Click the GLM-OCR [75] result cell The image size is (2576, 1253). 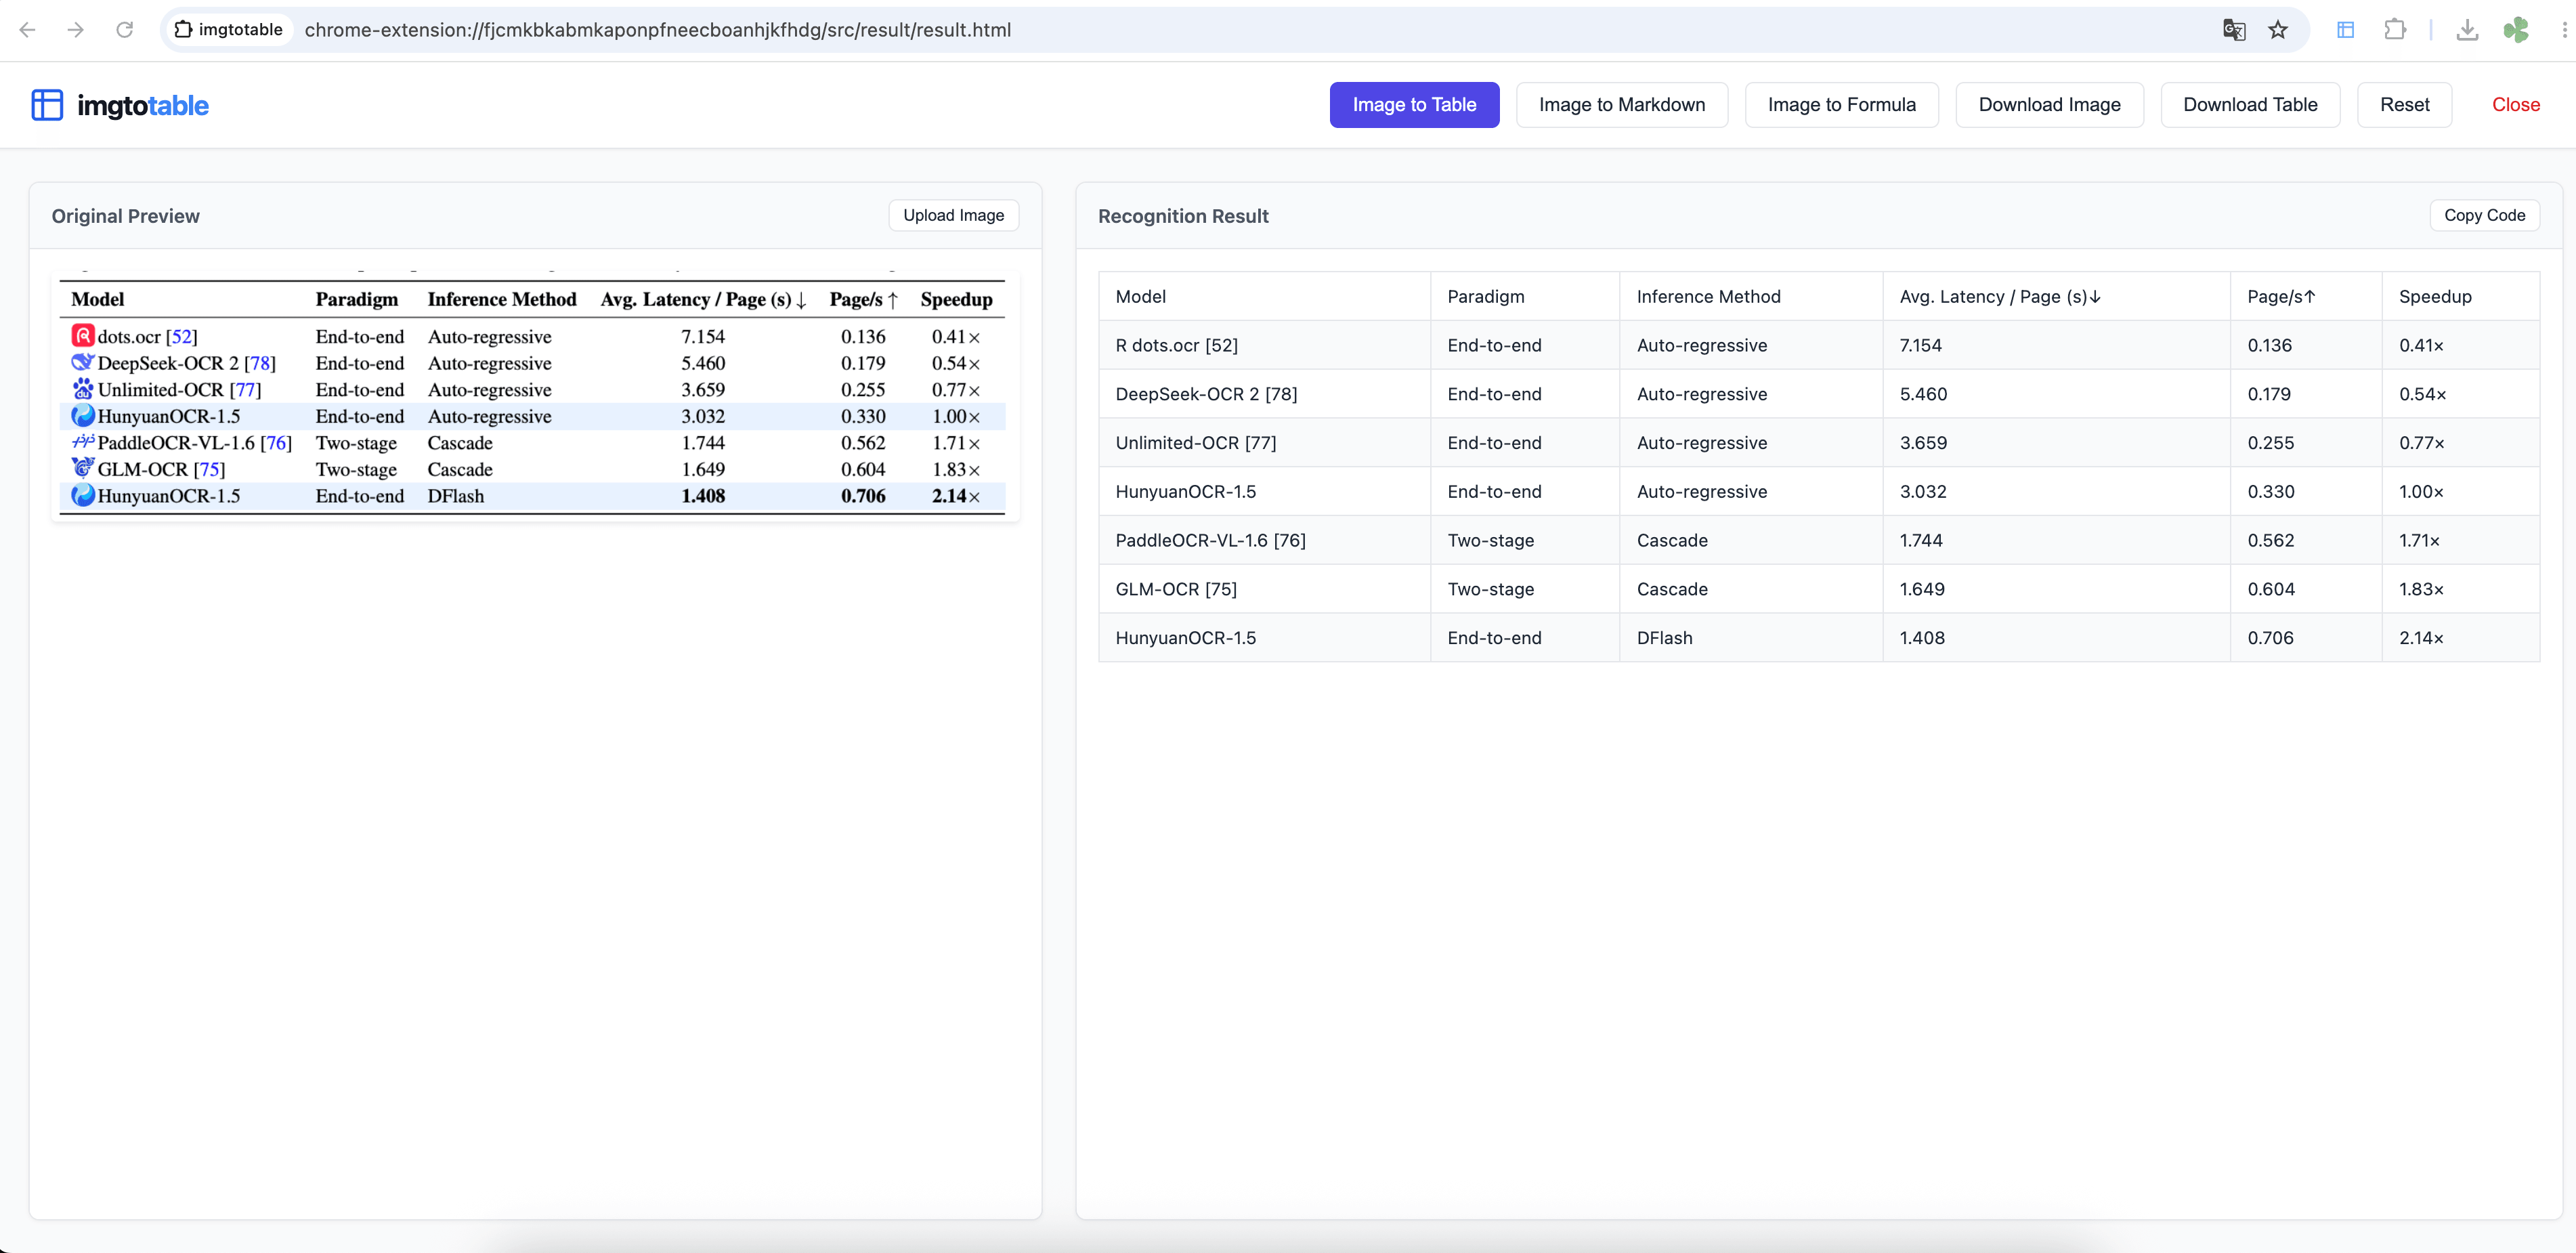click(1264, 589)
